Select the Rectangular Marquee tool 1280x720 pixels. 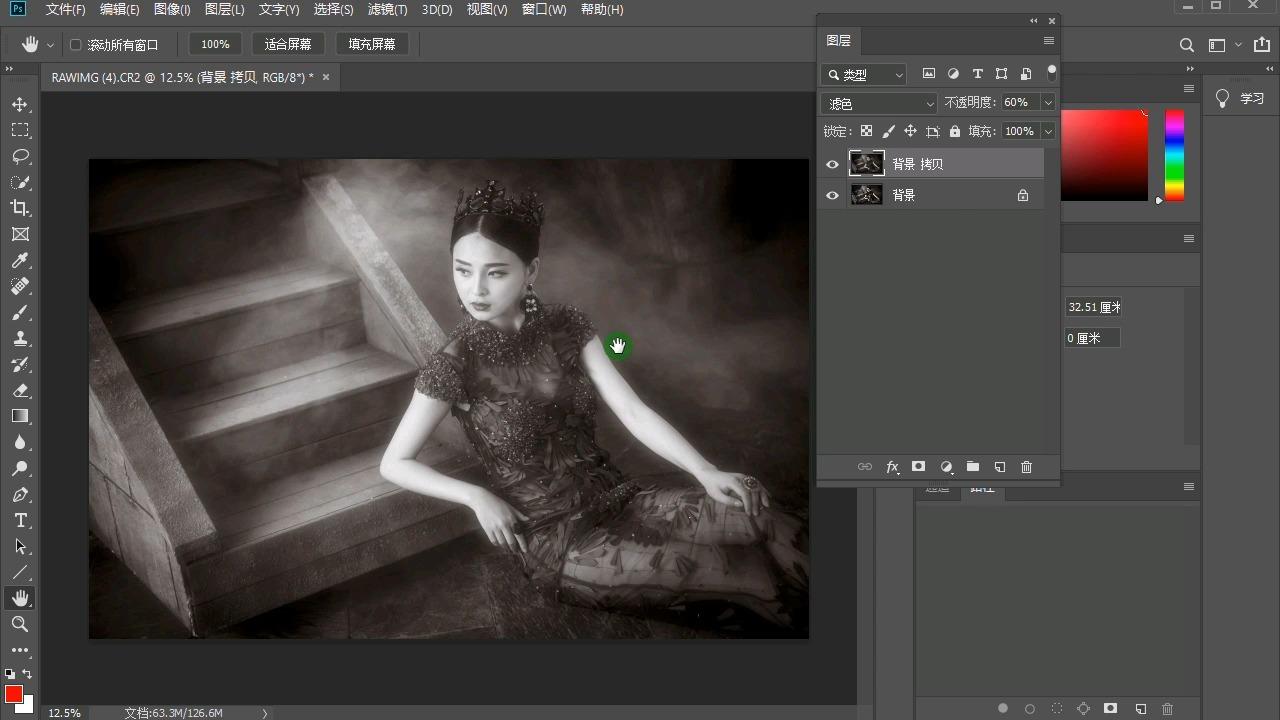coord(20,130)
